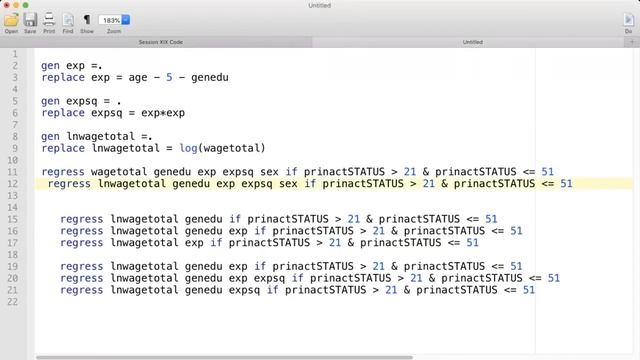Click 'replace expsq = exp*exp' line

tap(113, 113)
